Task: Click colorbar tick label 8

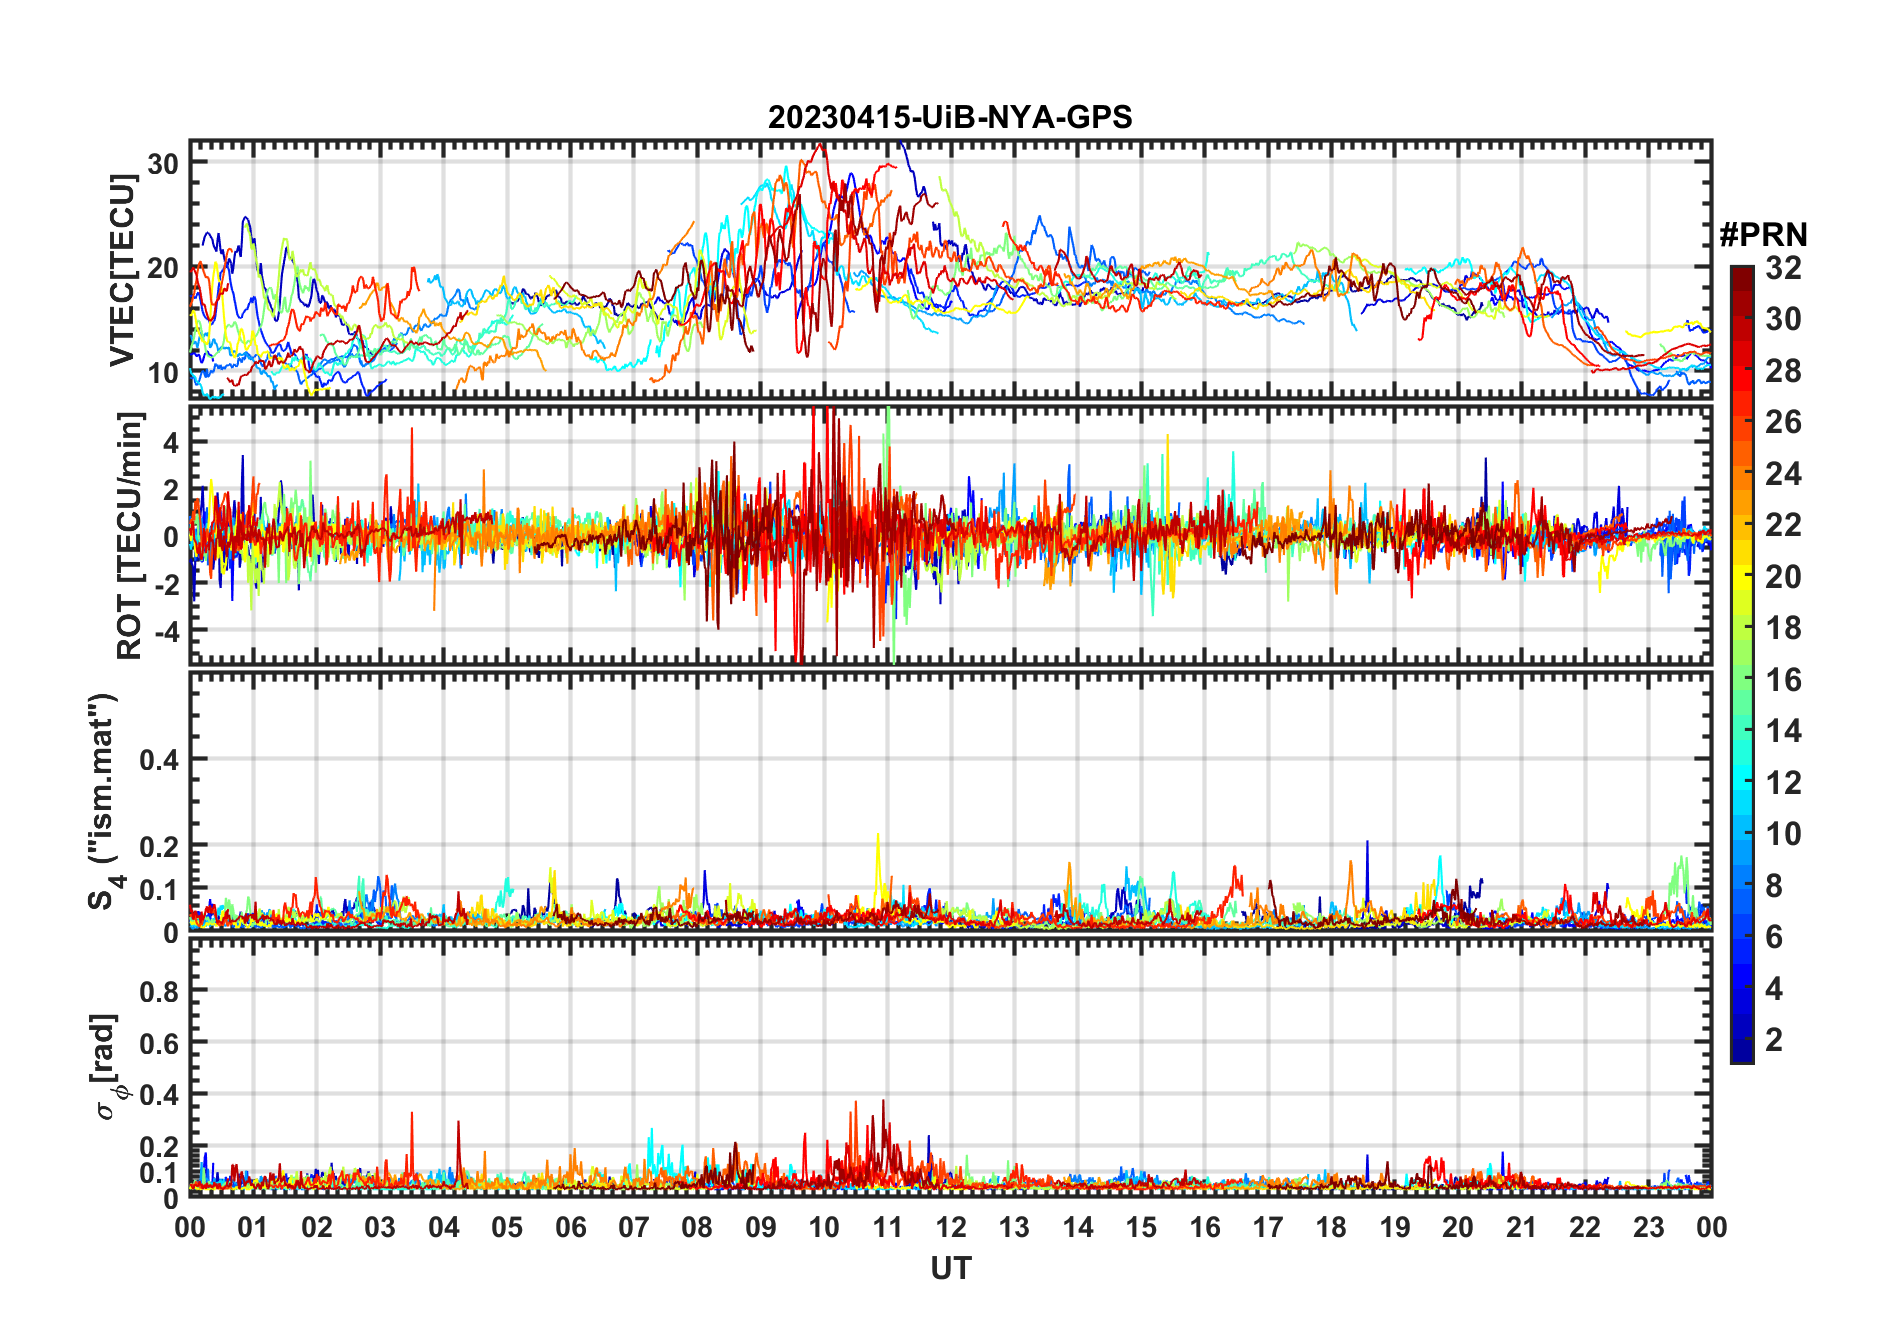Action: point(1774,886)
